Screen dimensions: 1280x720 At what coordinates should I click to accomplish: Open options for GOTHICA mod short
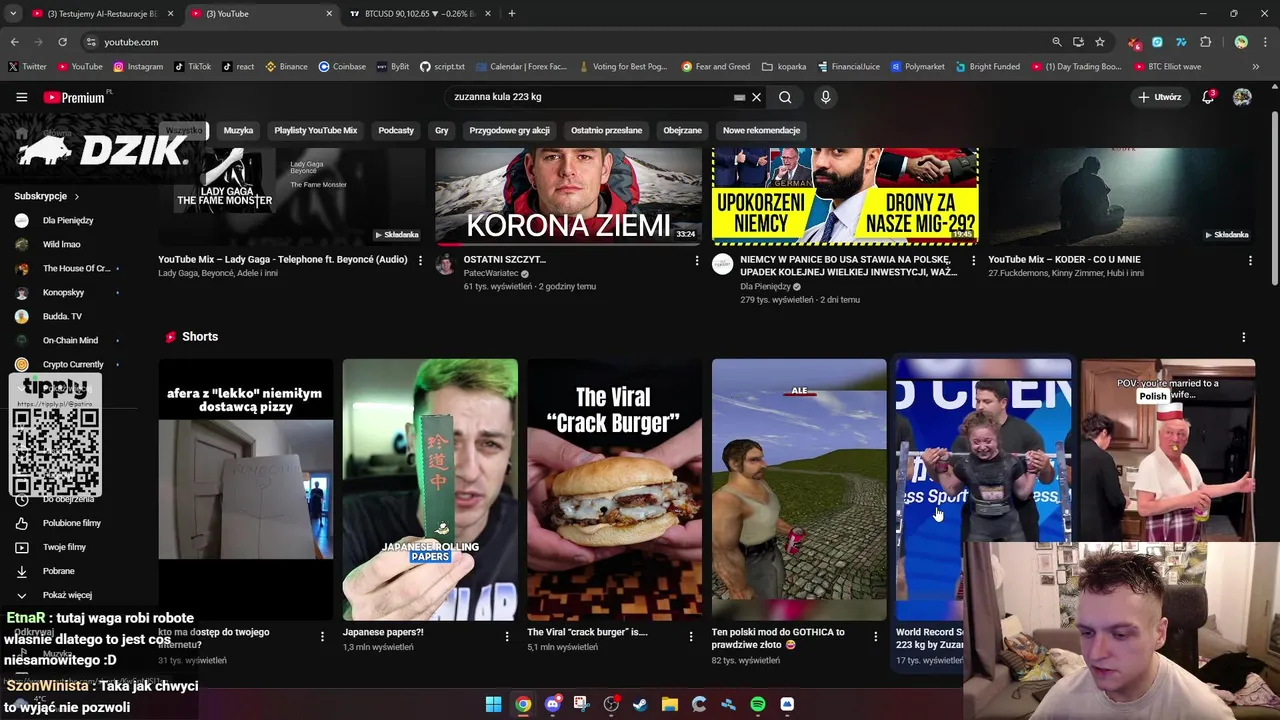click(x=876, y=636)
